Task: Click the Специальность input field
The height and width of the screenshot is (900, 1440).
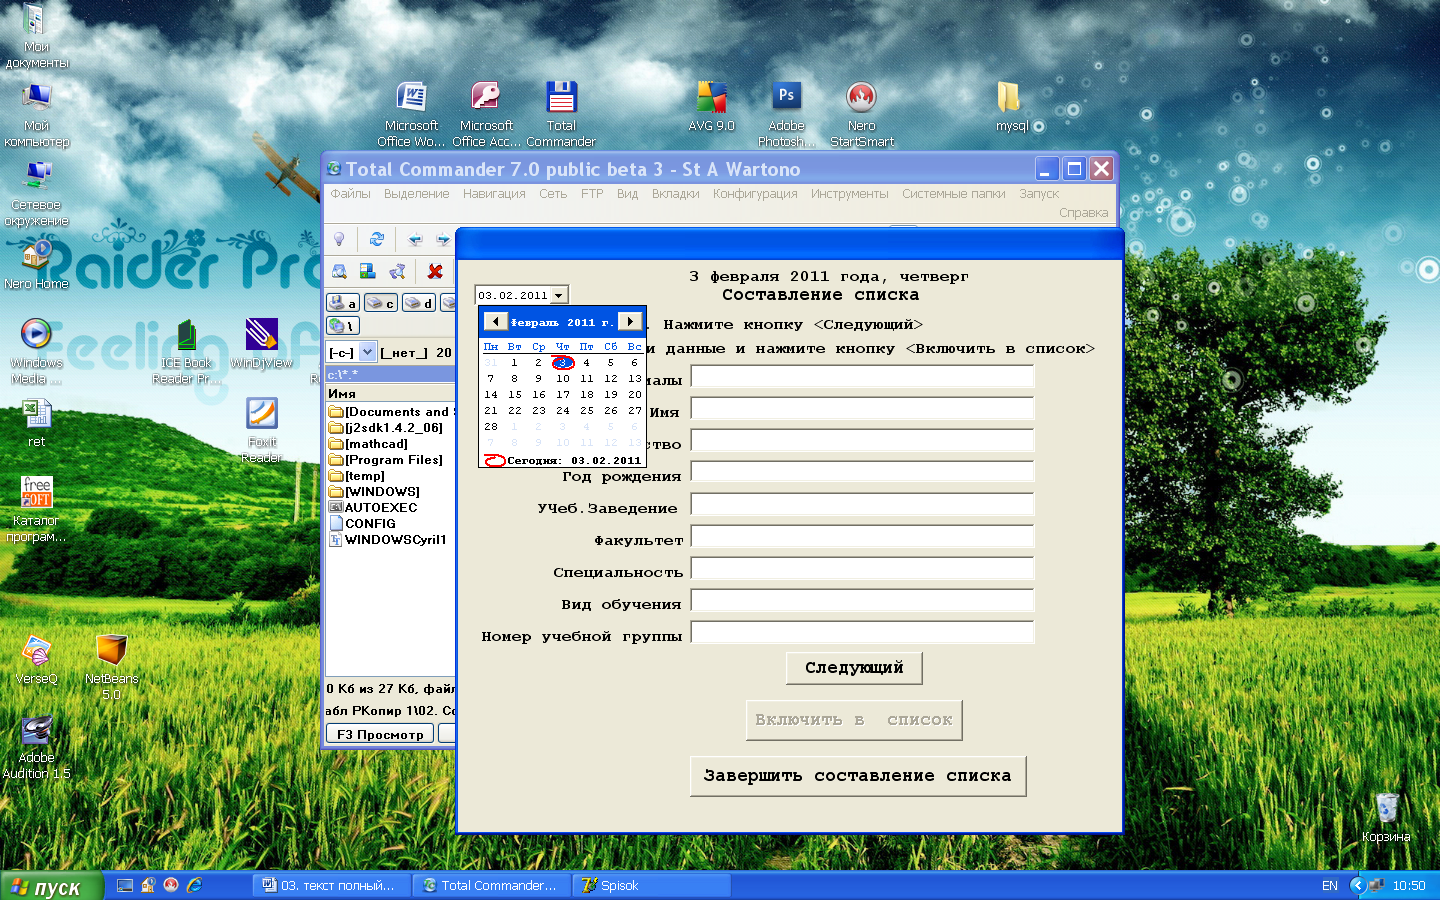Action: (862, 568)
